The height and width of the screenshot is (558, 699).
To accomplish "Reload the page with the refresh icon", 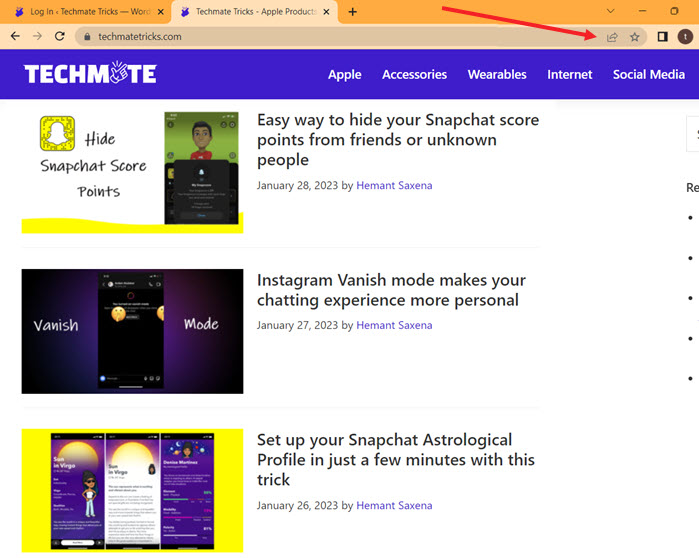I will [x=60, y=37].
